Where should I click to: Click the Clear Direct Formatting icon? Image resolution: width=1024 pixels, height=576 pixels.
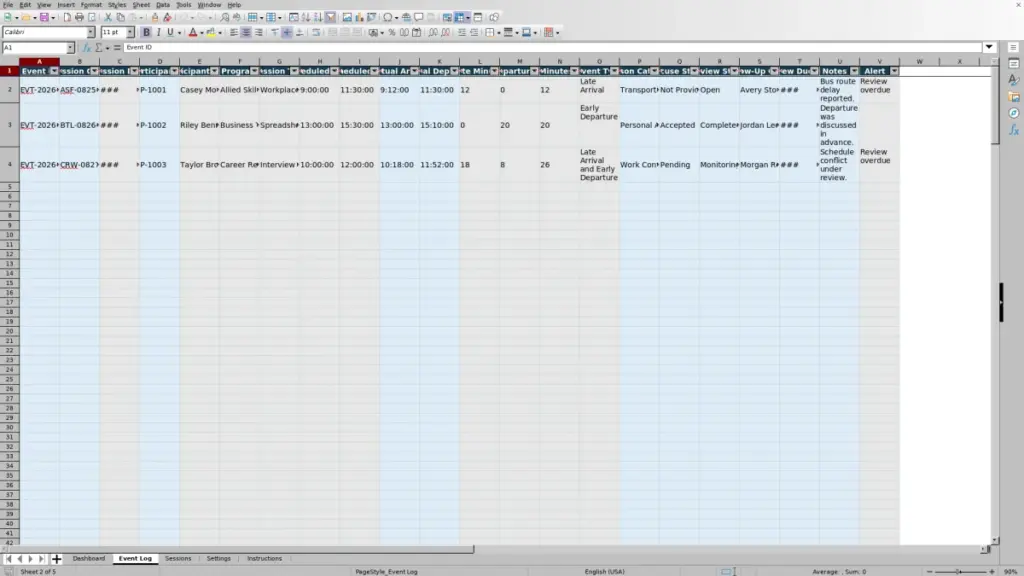point(167,18)
